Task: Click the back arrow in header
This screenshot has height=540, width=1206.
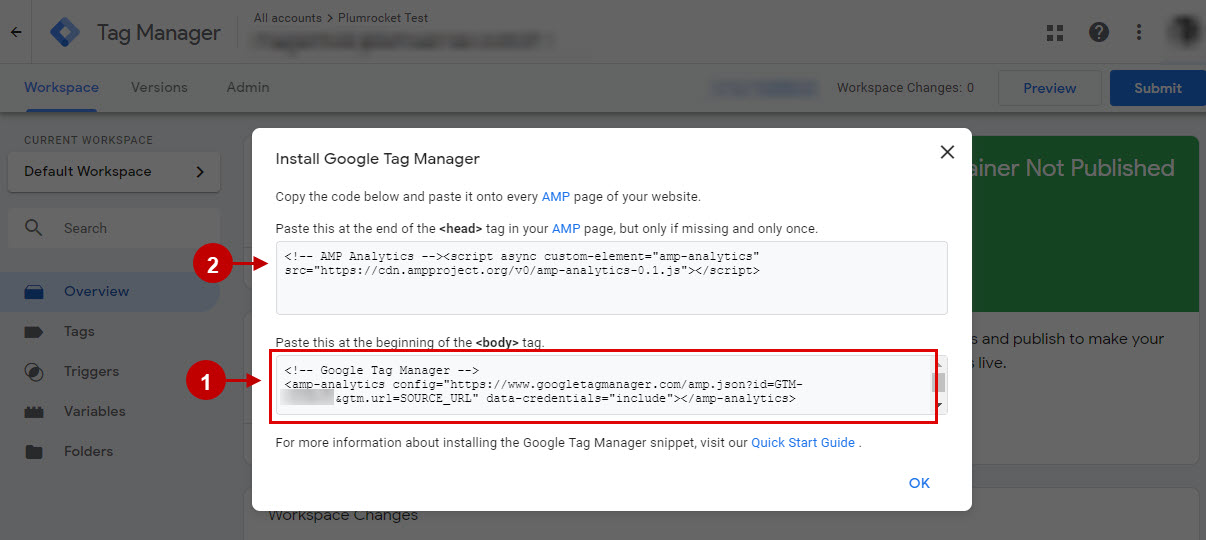Action: [x=16, y=32]
